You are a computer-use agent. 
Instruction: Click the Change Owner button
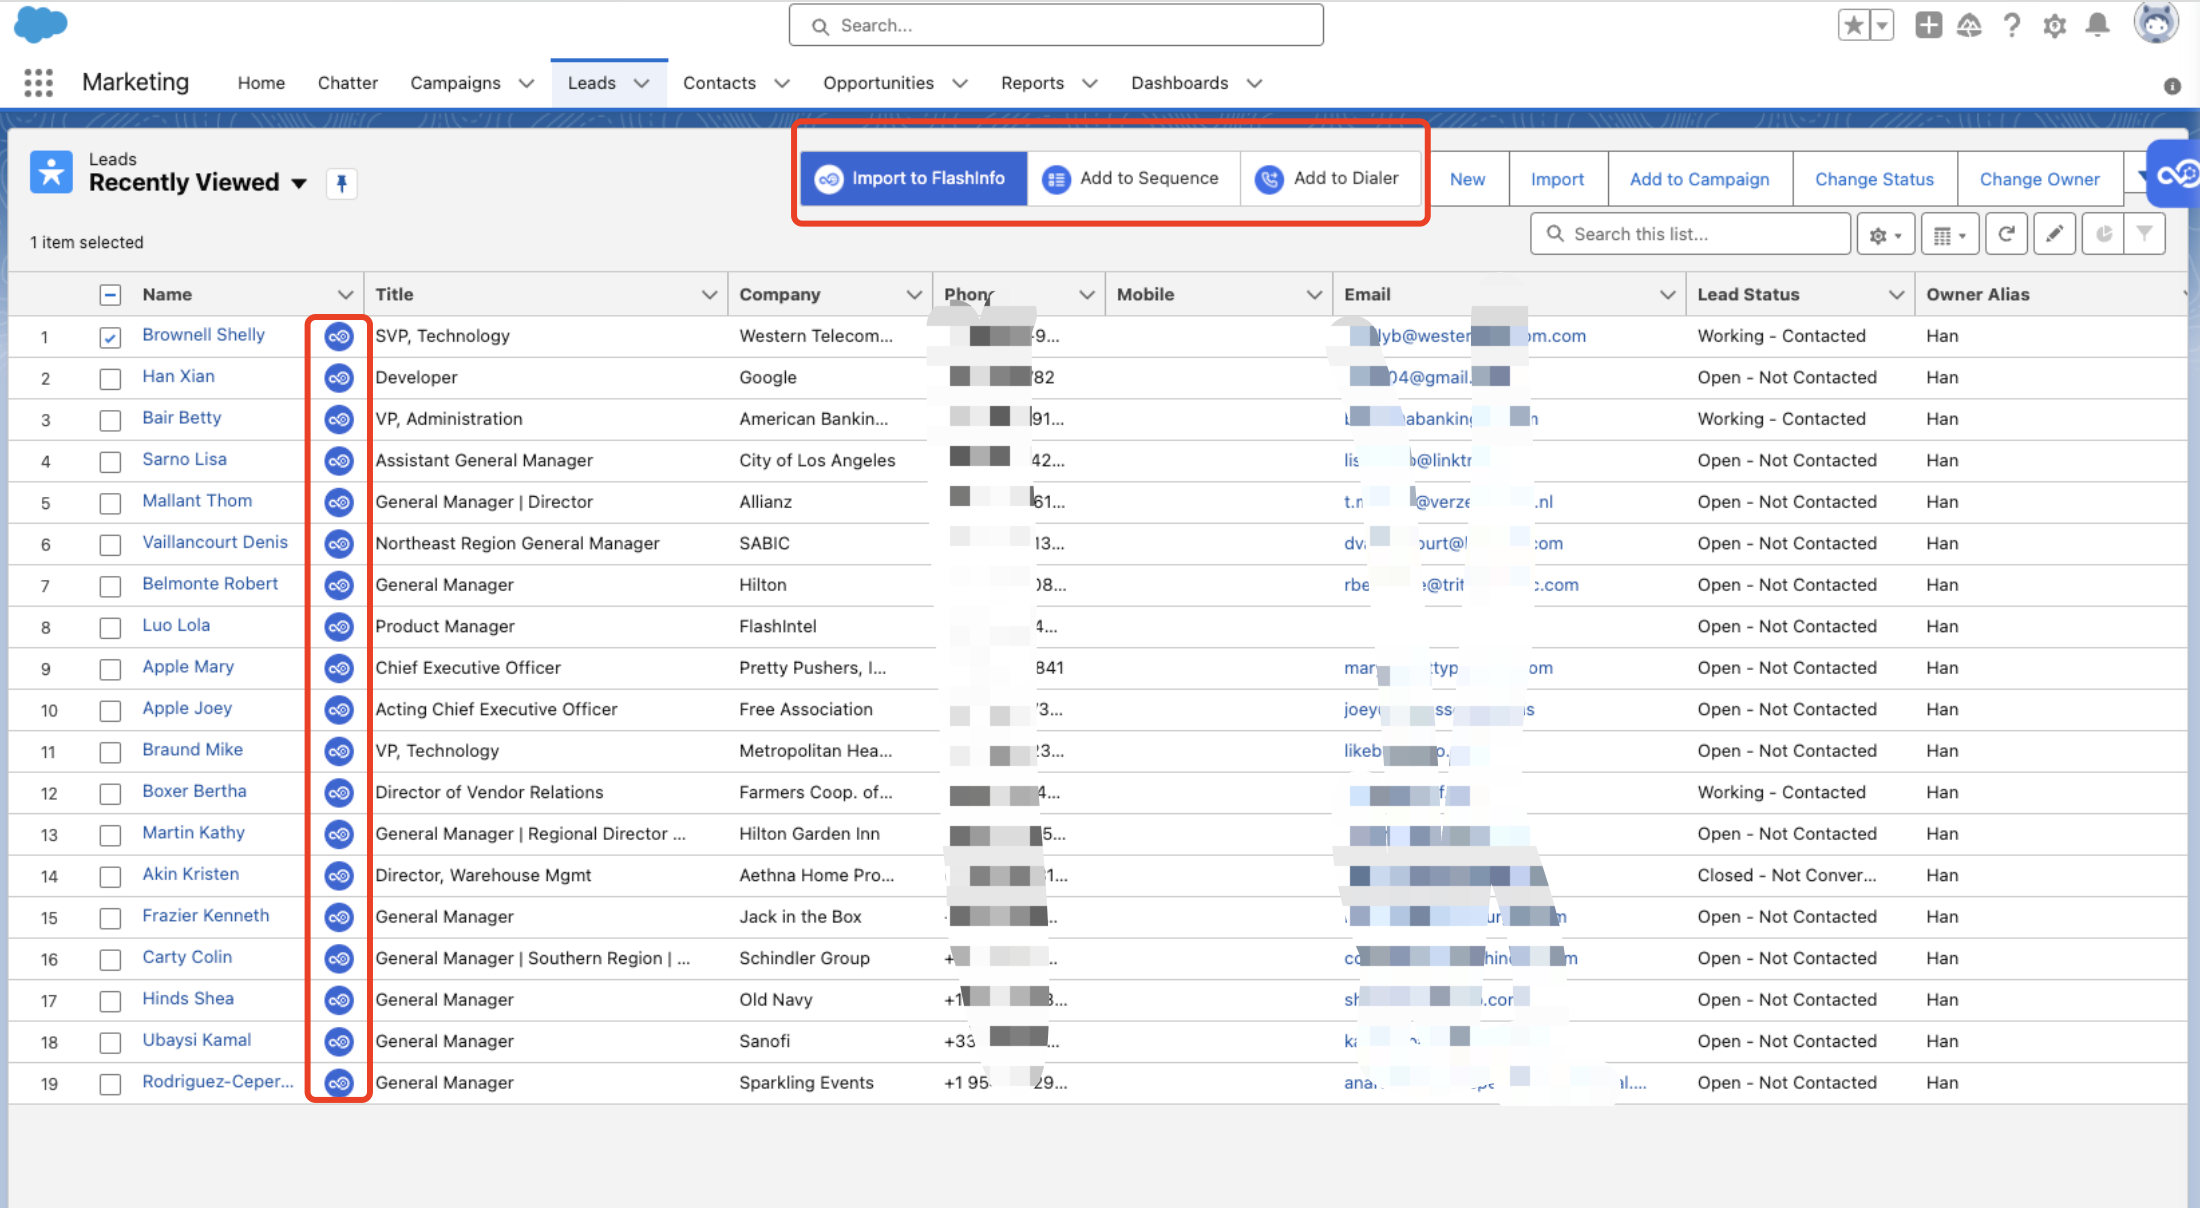pyautogui.click(x=2039, y=179)
